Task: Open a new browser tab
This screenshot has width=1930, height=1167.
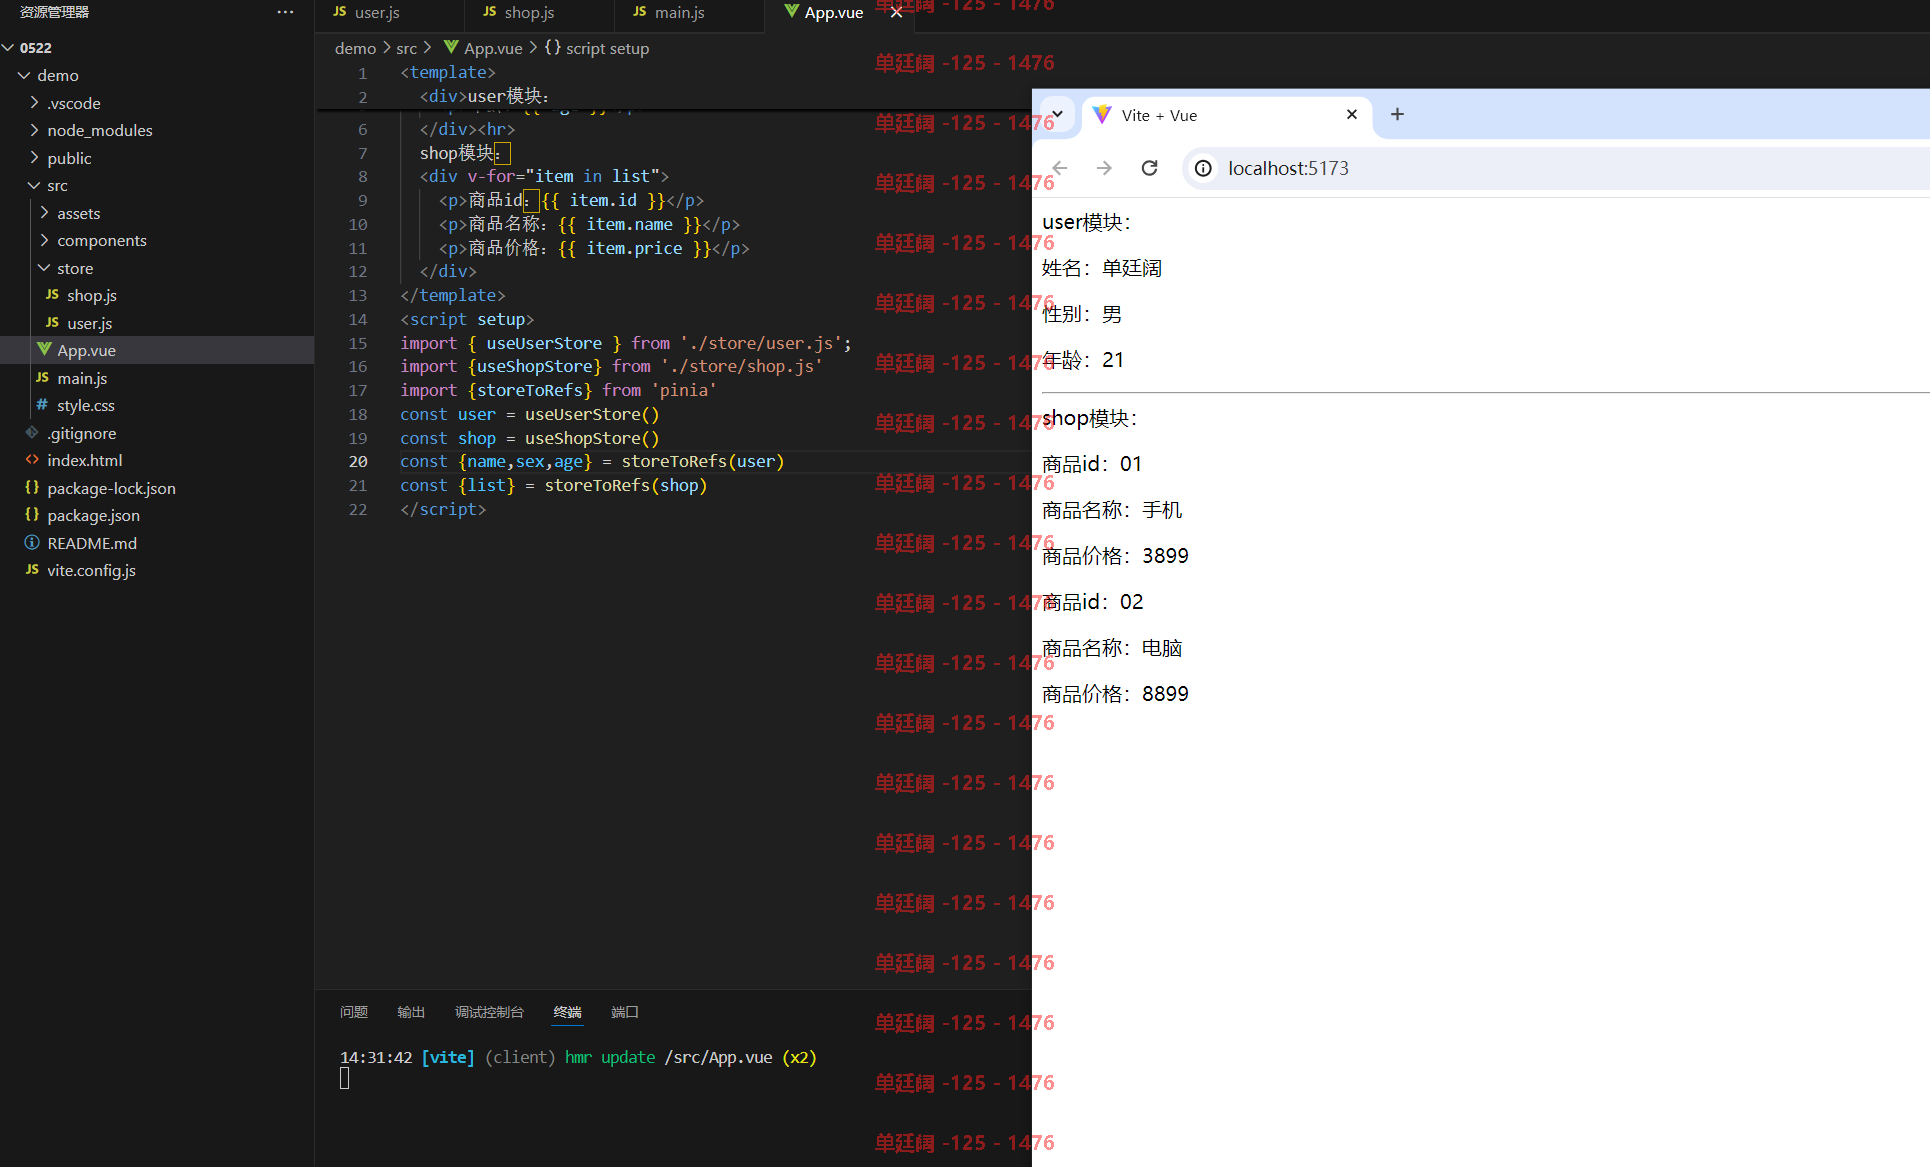Action: click(1397, 114)
